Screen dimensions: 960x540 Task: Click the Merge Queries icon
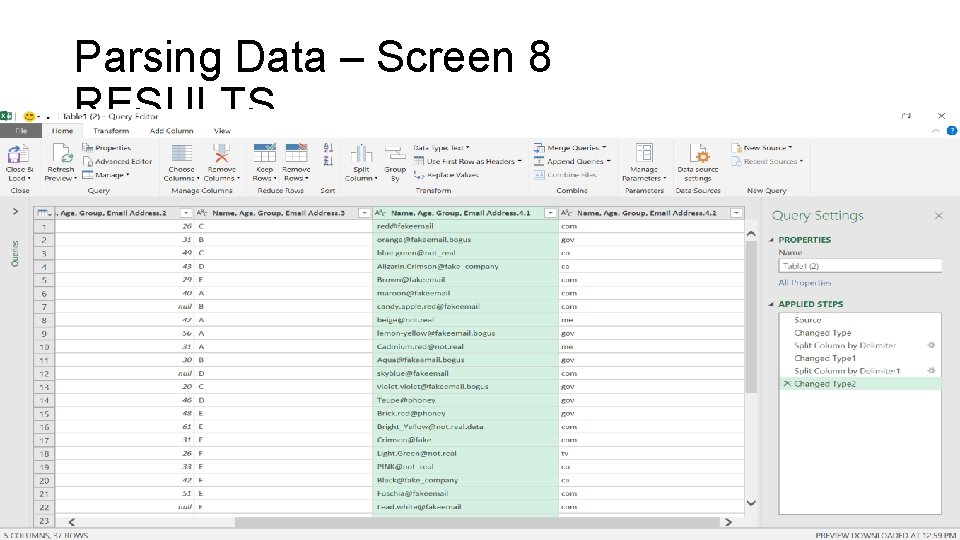[x=538, y=148]
